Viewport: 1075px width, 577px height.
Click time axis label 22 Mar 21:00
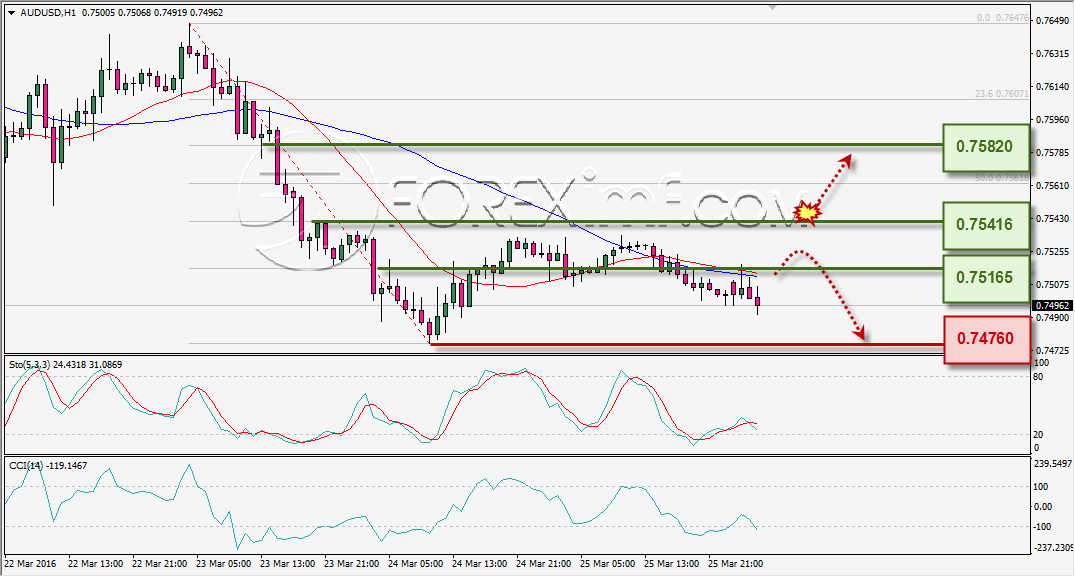tap(160, 563)
